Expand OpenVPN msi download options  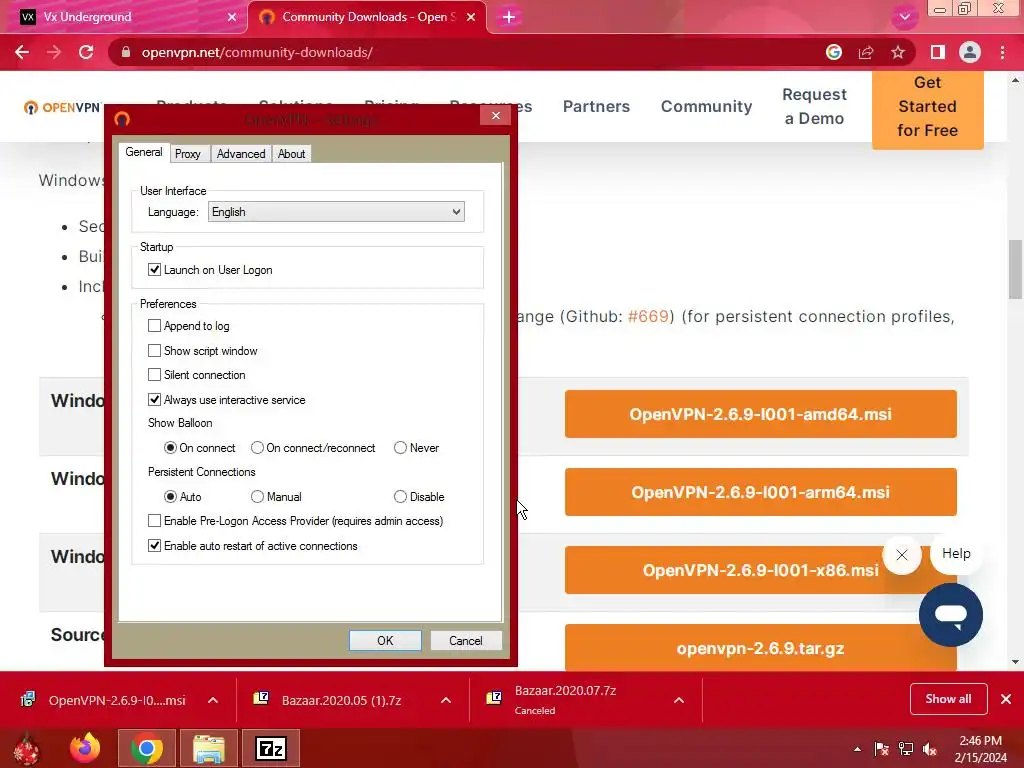[213, 700]
